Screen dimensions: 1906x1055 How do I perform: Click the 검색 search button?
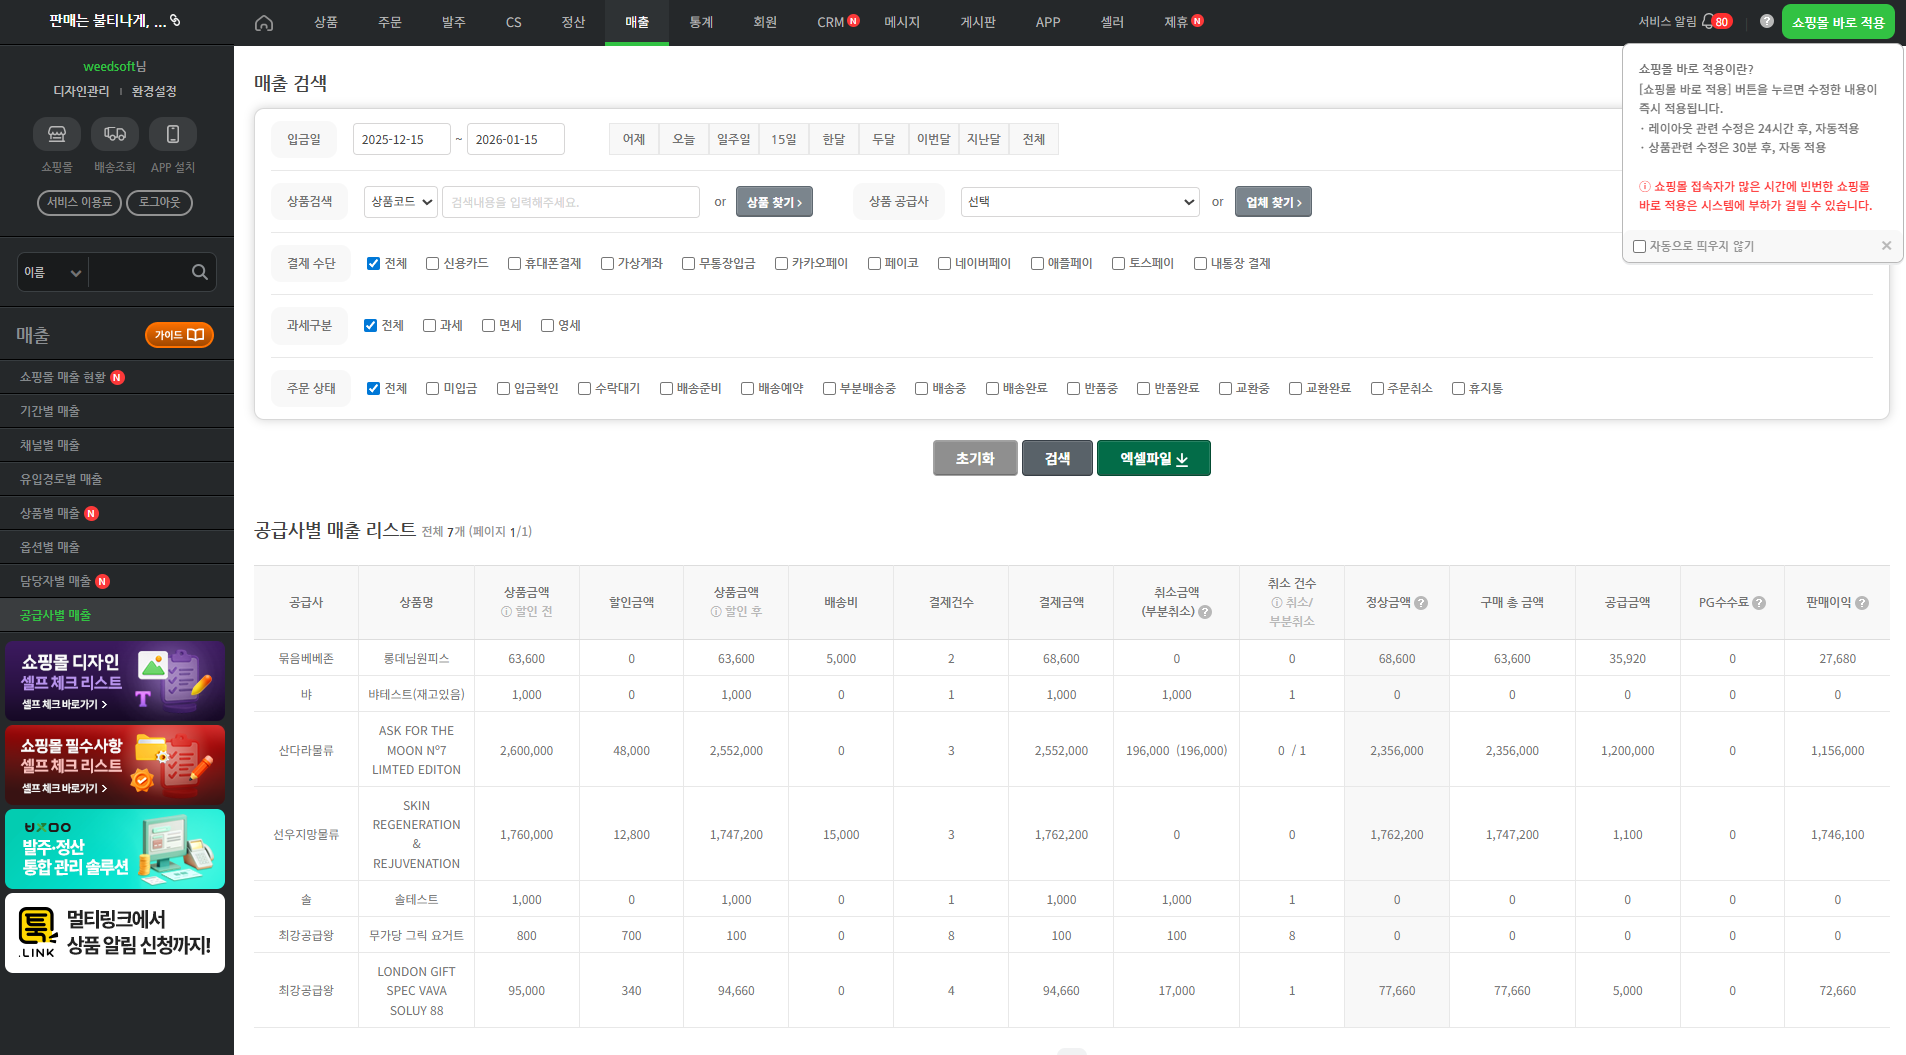(1057, 458)
